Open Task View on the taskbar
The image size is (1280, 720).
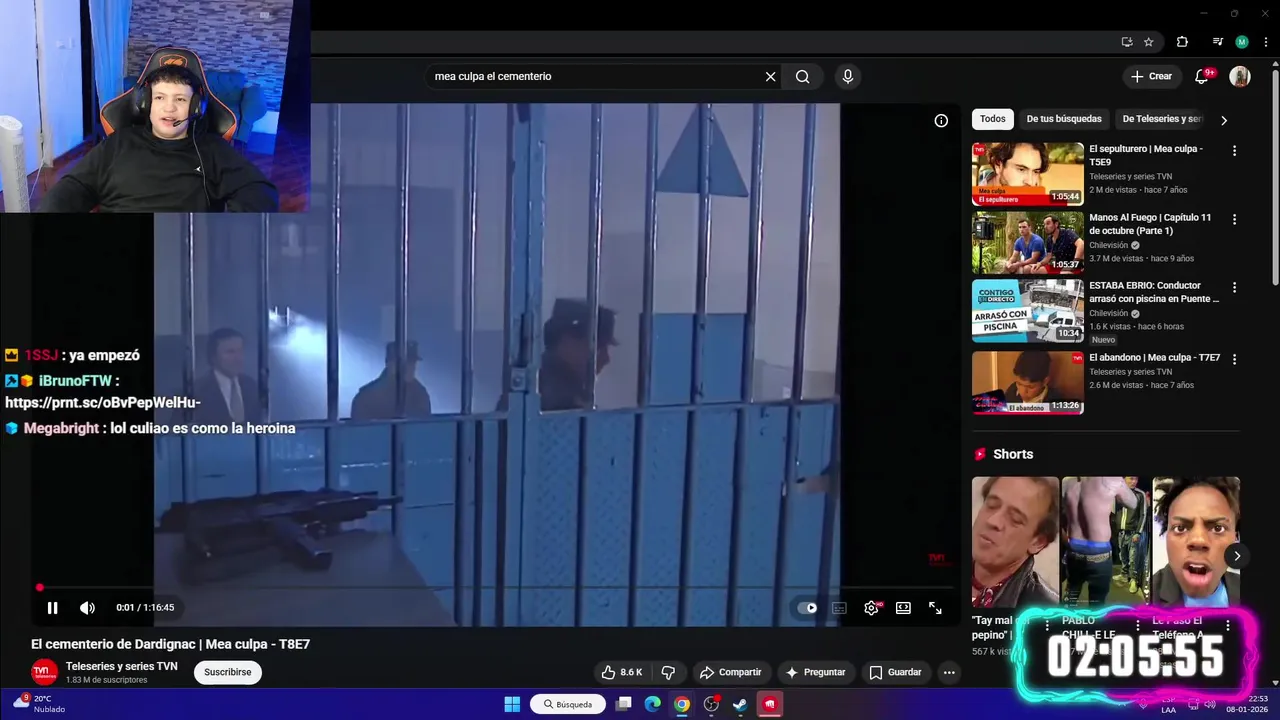(624, 704)
